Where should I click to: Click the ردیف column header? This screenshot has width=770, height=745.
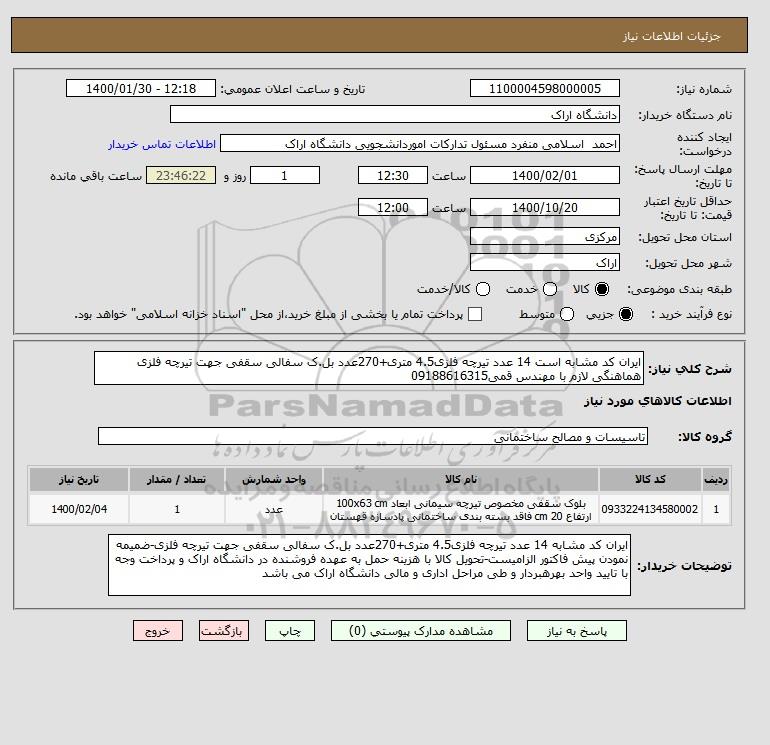(716, 479)
